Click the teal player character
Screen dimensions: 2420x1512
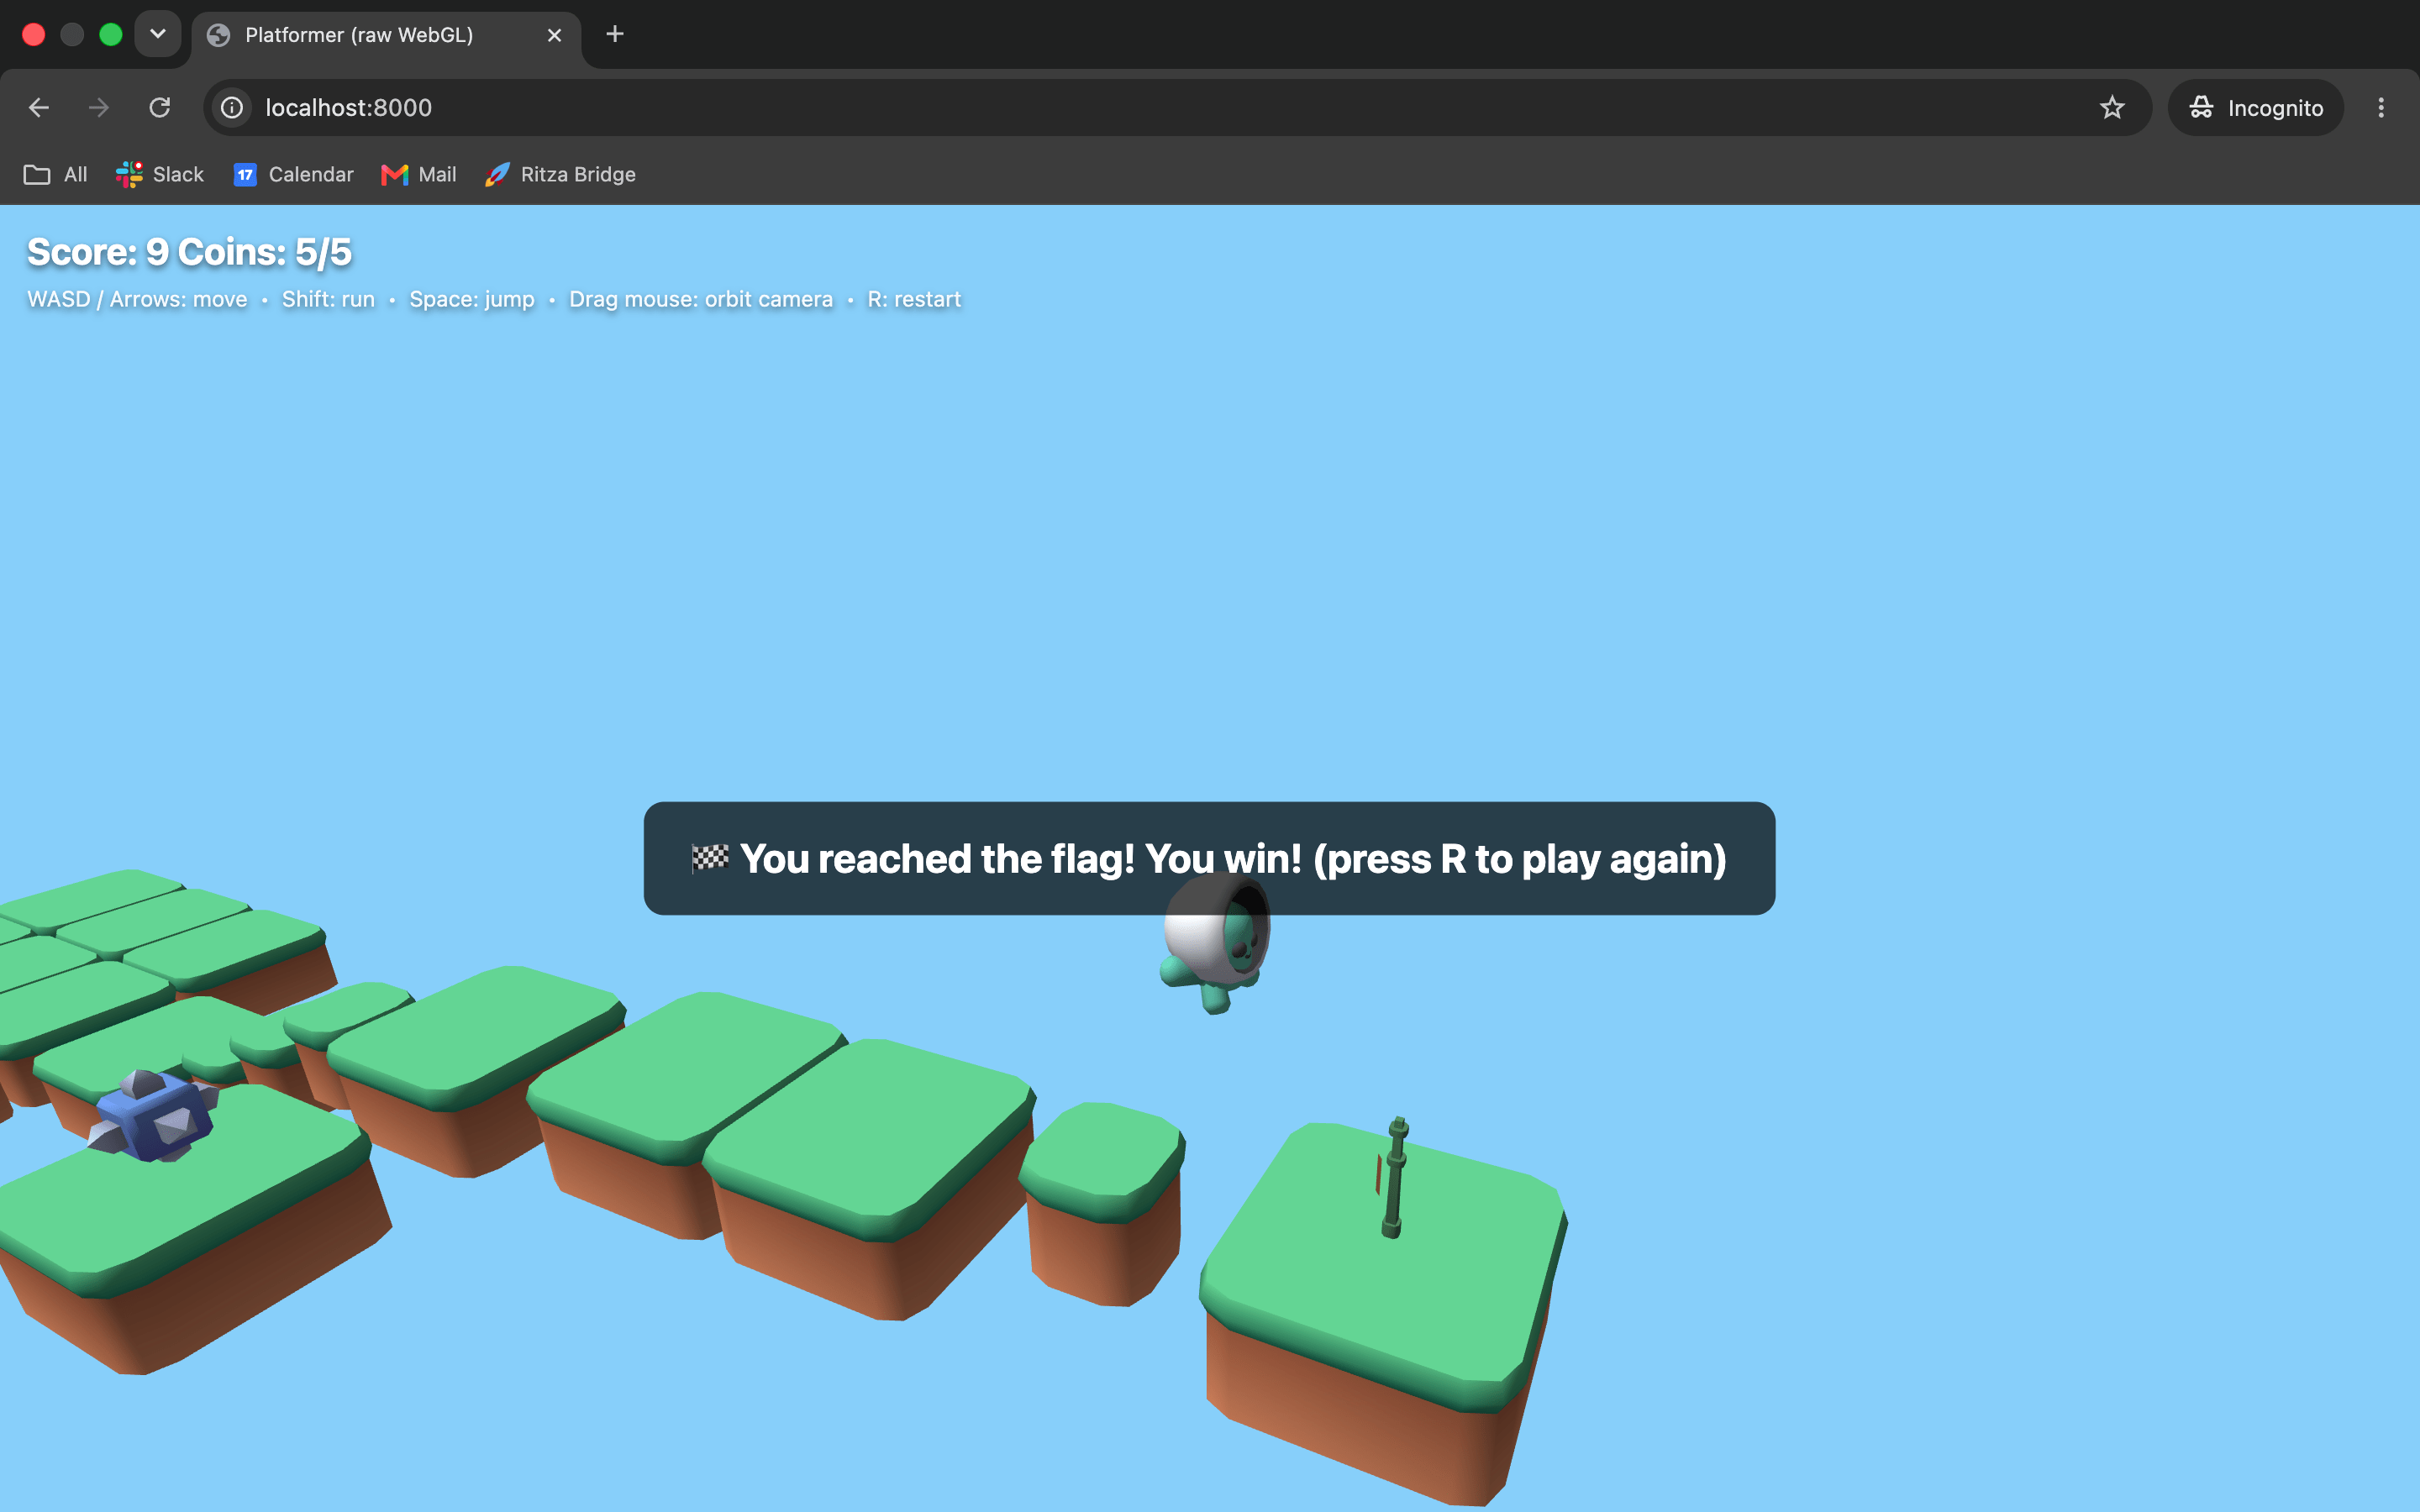click(x=1217, y=945)
